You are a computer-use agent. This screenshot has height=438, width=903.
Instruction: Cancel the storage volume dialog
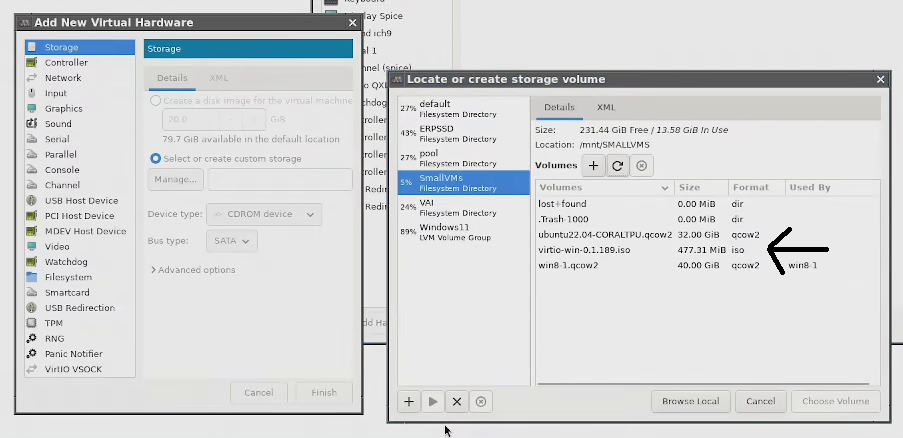click(760, 401)
